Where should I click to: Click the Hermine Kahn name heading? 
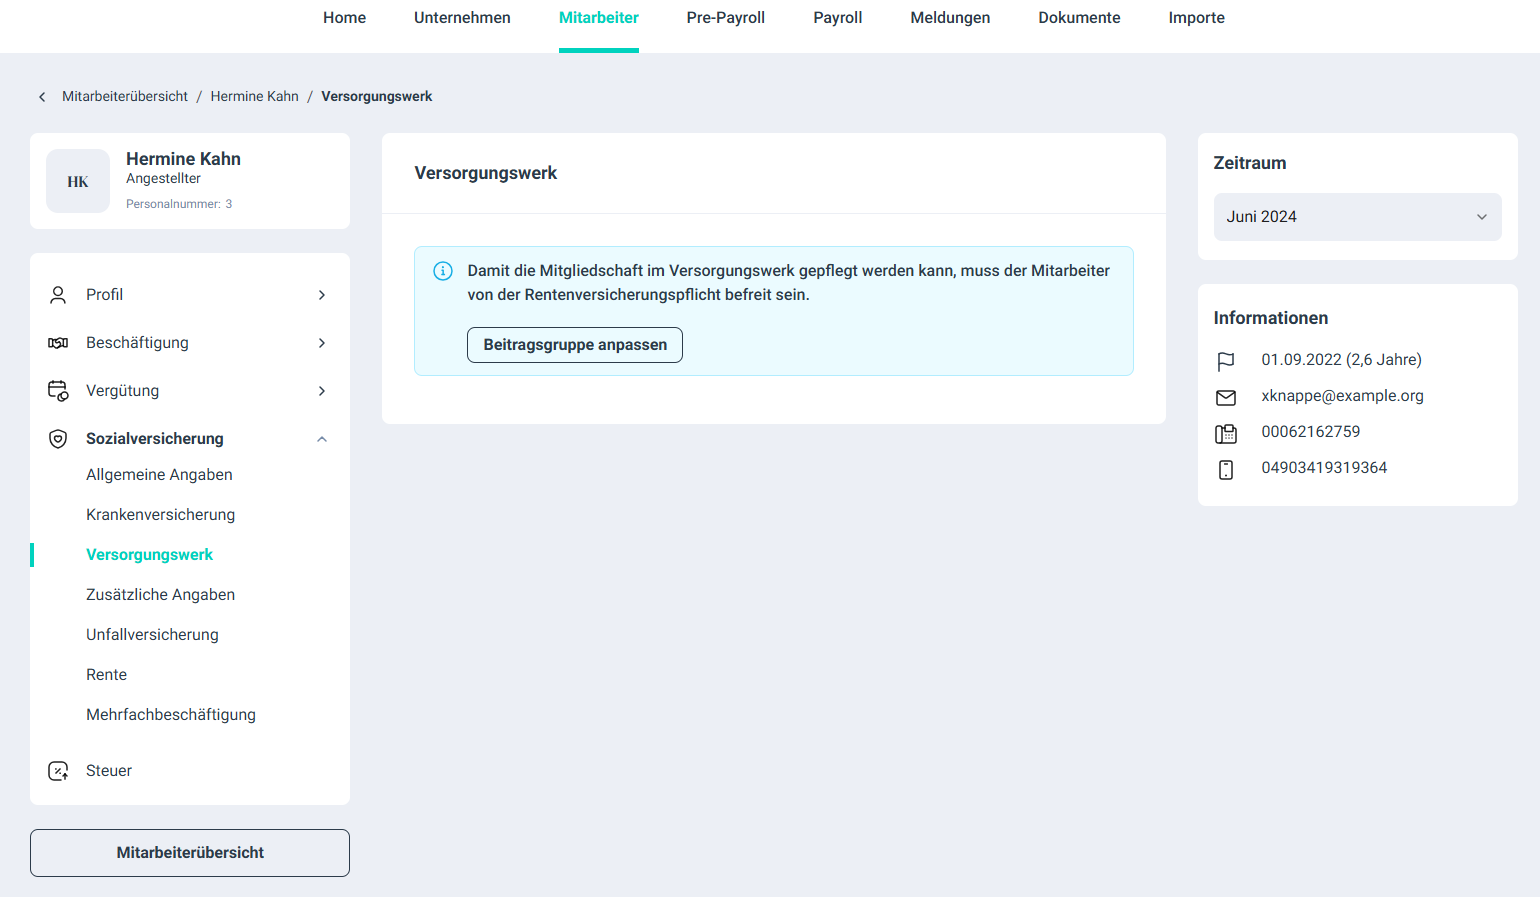(183, 159)
